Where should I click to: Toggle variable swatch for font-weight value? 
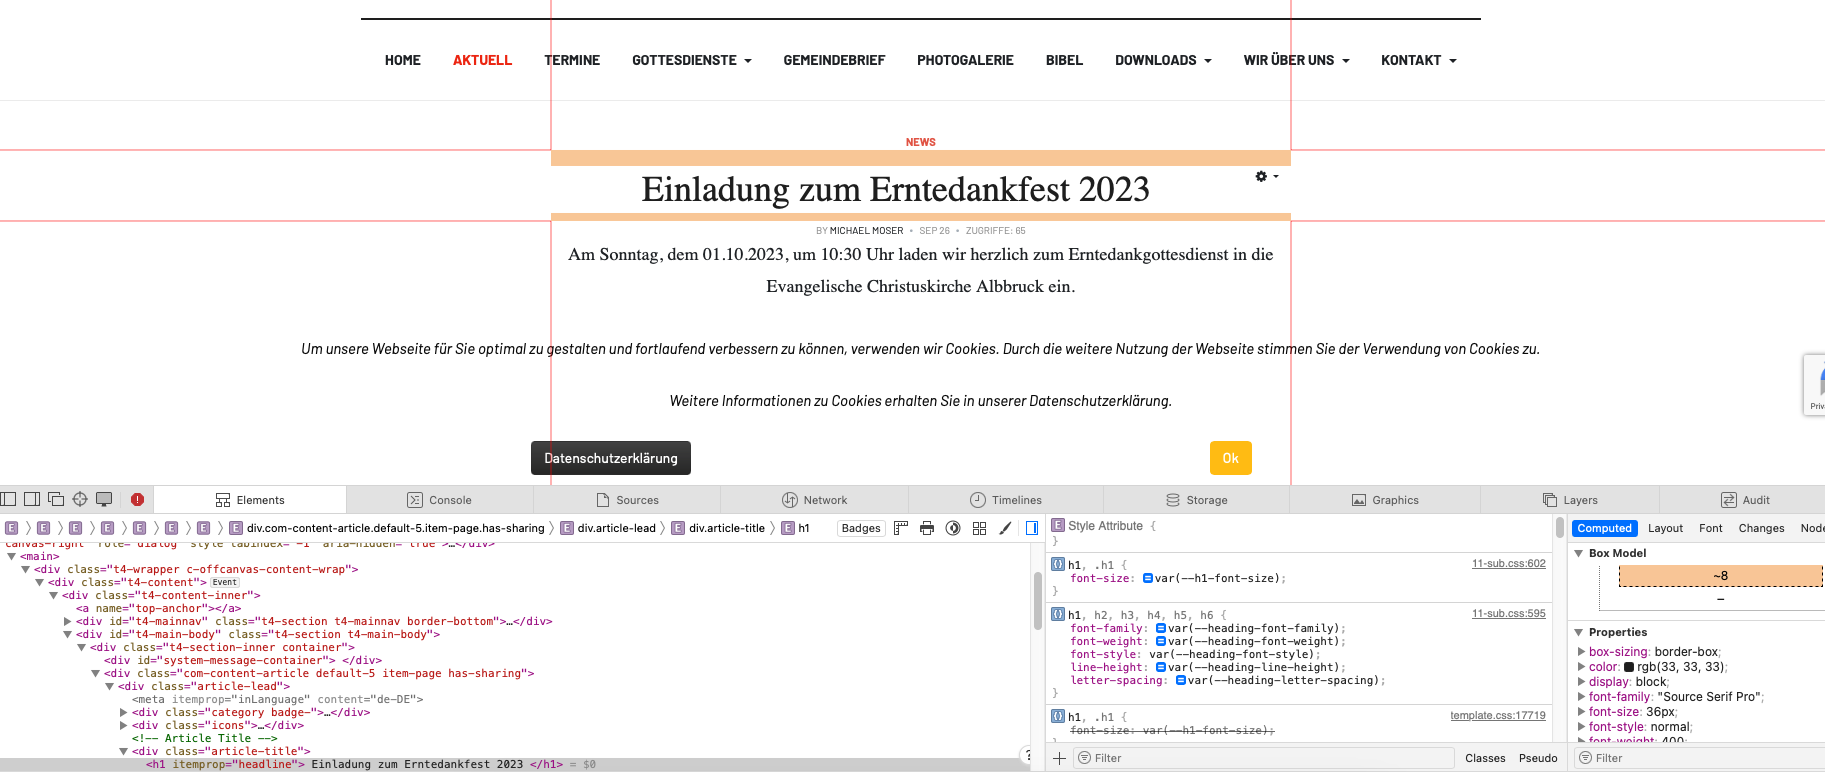pos(1161,642)
